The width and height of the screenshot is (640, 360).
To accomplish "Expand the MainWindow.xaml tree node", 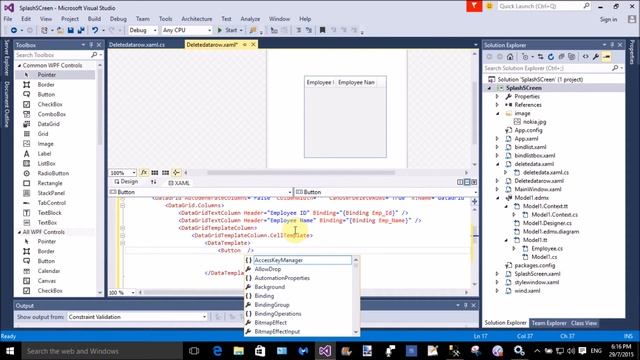I will [497, 189].
